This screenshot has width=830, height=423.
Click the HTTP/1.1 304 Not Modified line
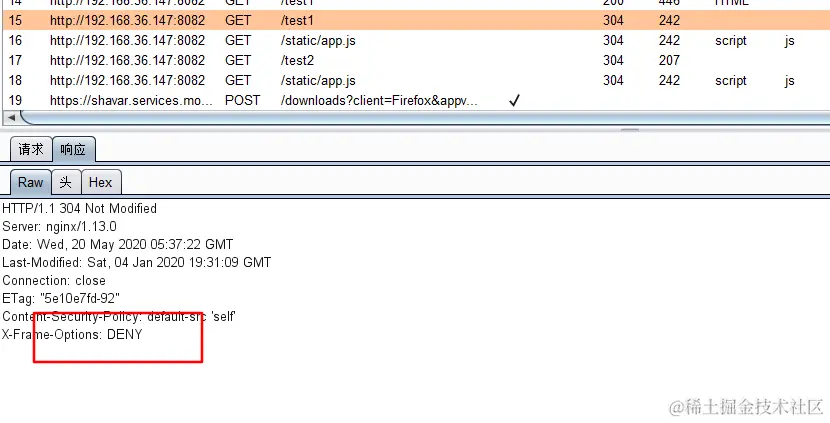click(79, 209)
